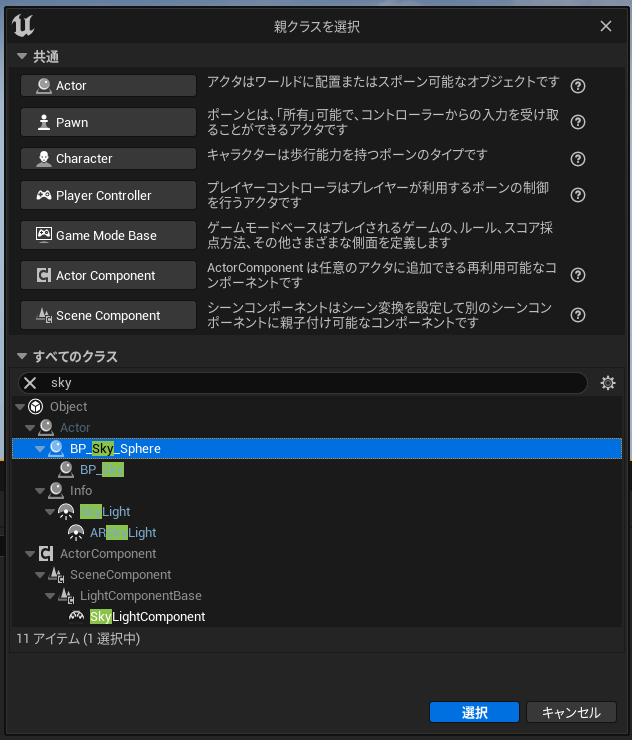Click the SkyLight dome icon

(x=66, y=512)
